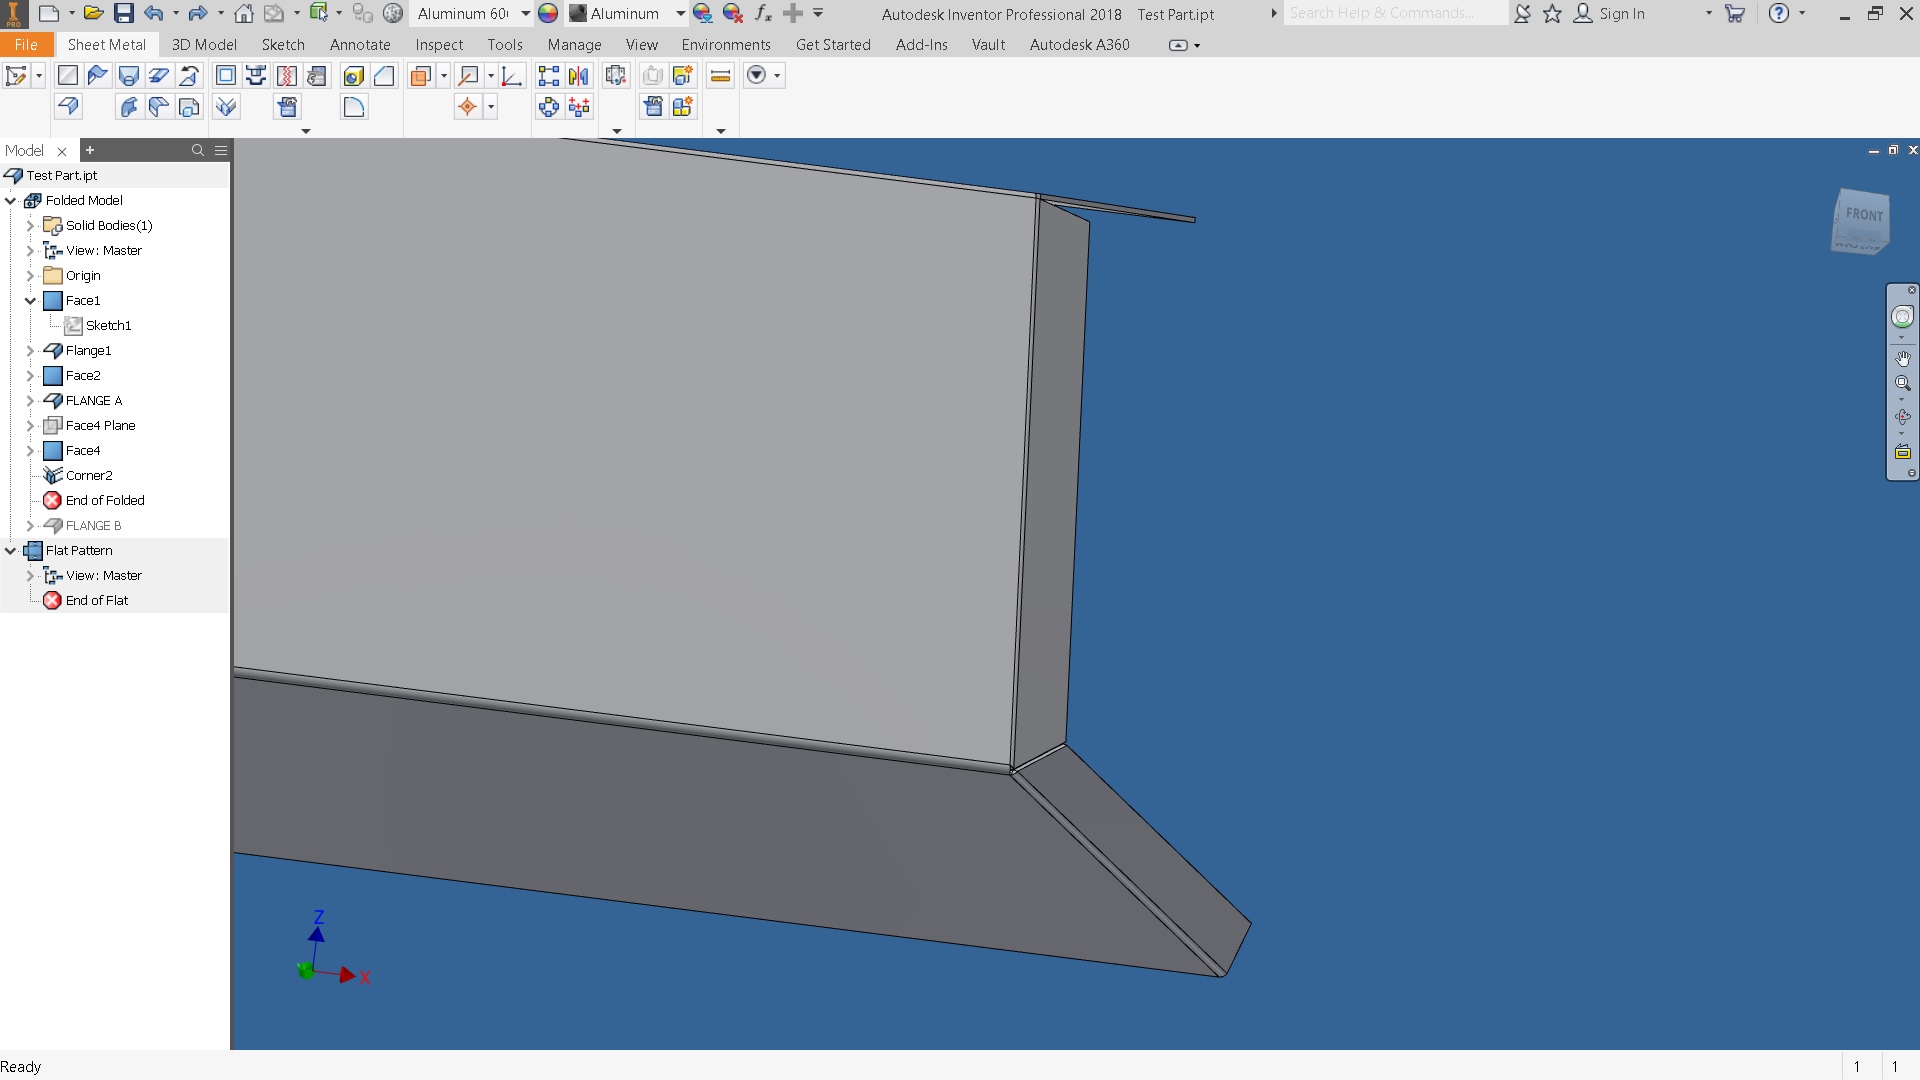This screenshot has width=1920, height=1080.
Task: Open the Inspect ribbon tab
Action: point(439,45)
